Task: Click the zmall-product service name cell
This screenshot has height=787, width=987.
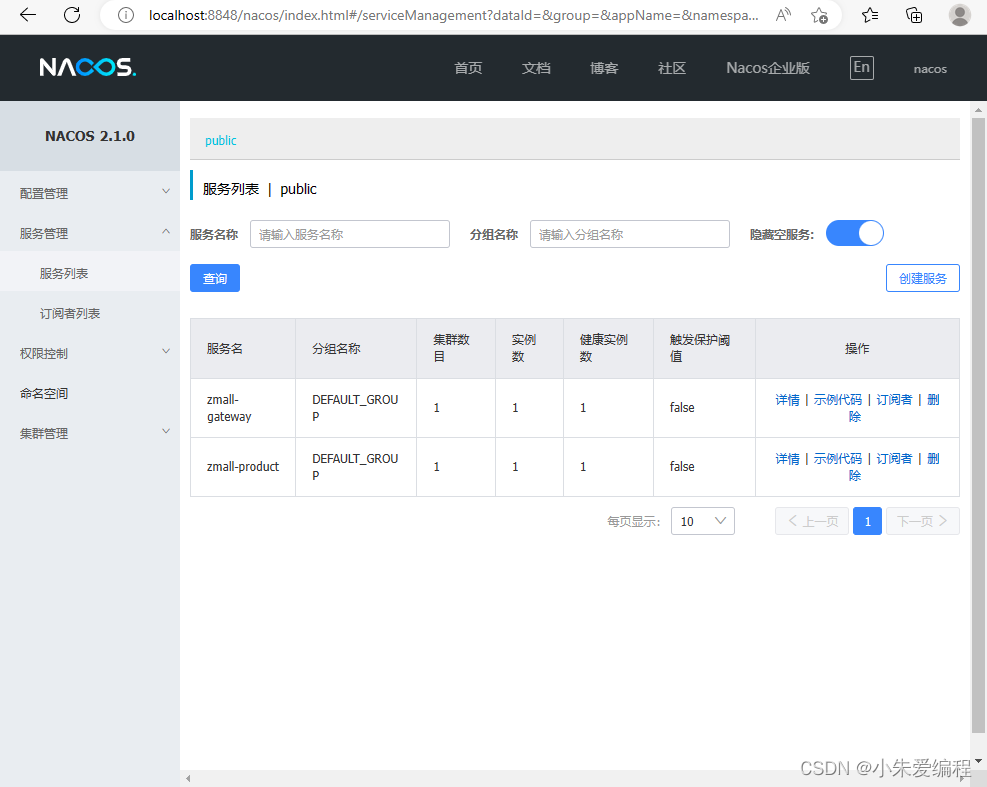Action: point(243,467)
